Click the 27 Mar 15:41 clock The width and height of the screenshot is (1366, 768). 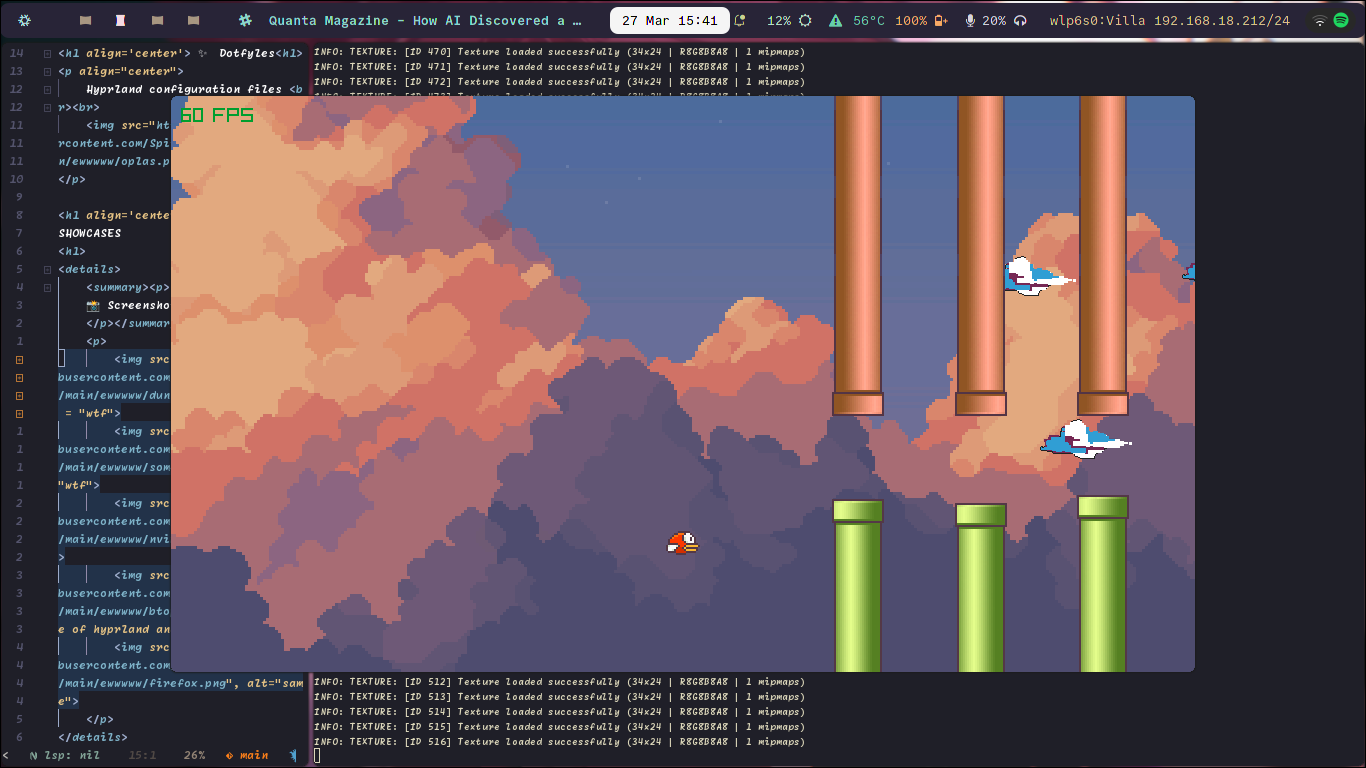pyautogui.click(x=669, y=20)
